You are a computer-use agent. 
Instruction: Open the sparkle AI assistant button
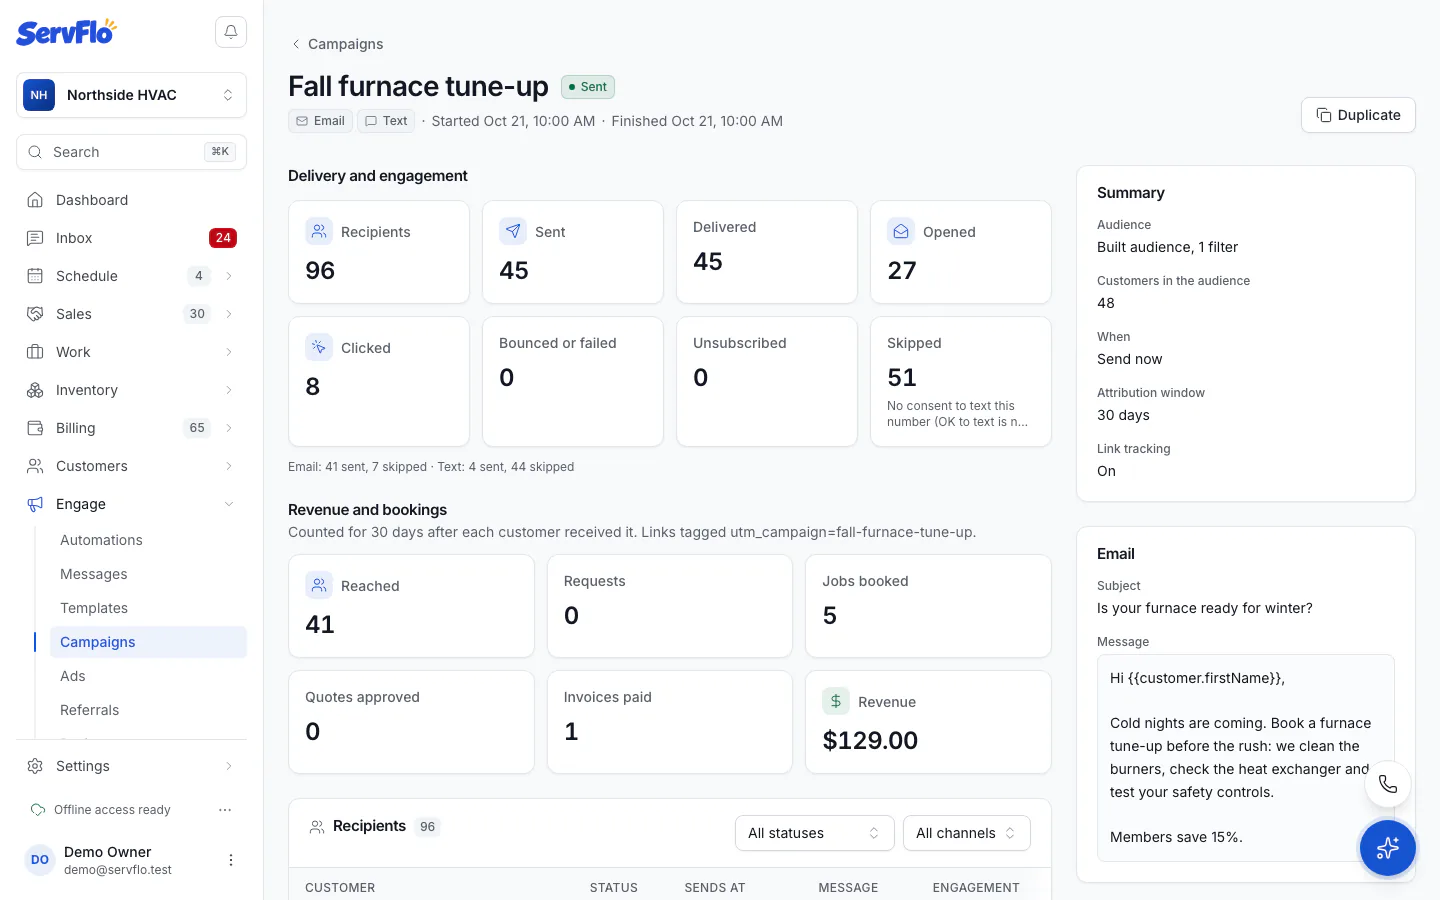point(1388,848)
